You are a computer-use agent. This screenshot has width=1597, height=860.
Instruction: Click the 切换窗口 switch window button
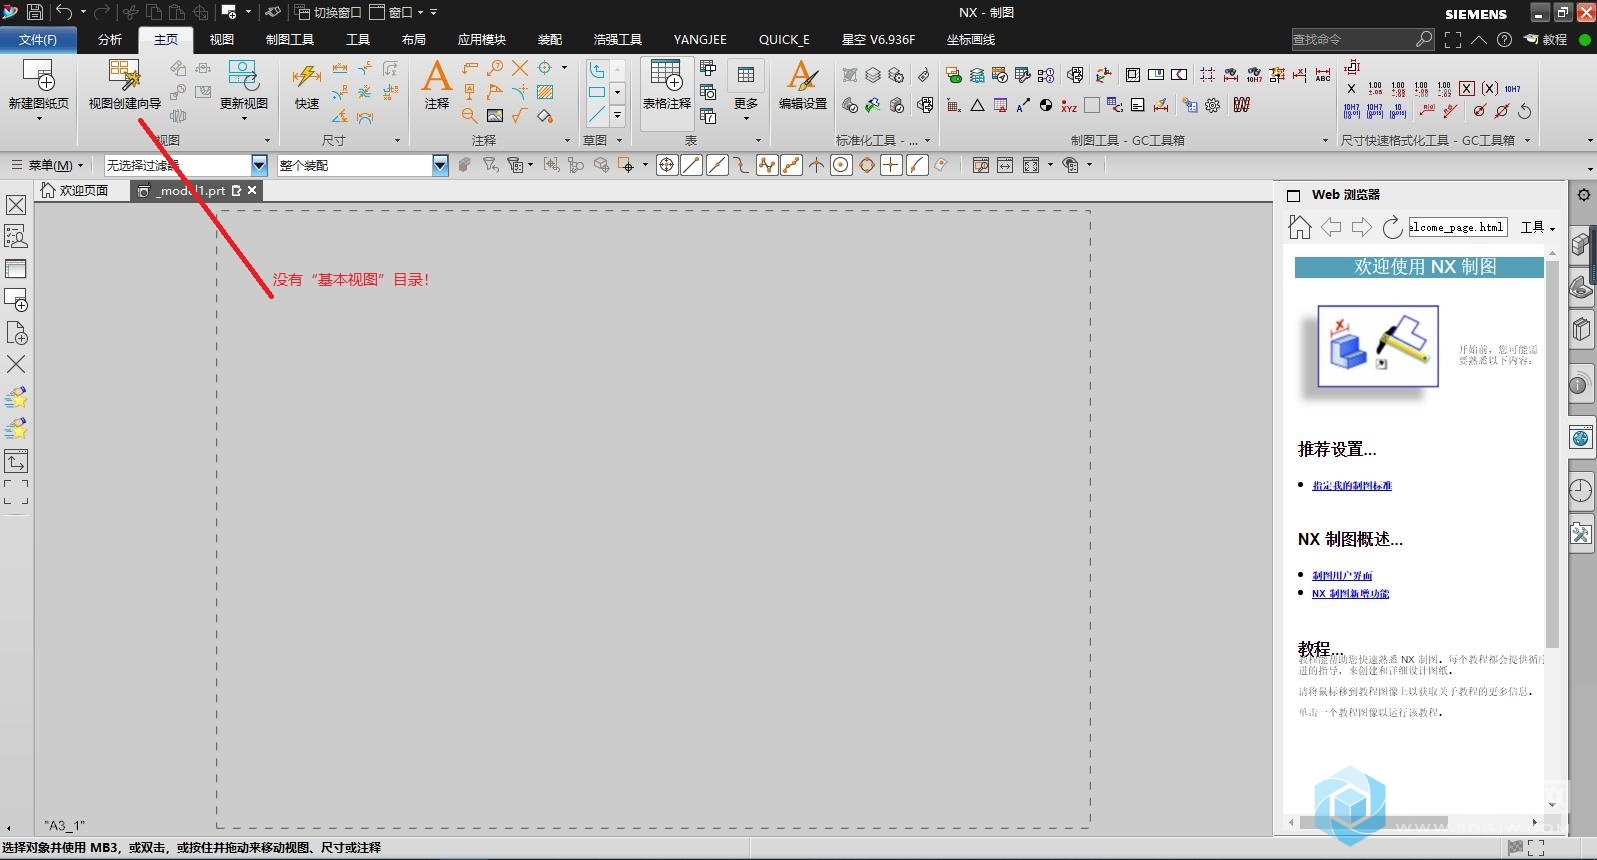point(328,12)
